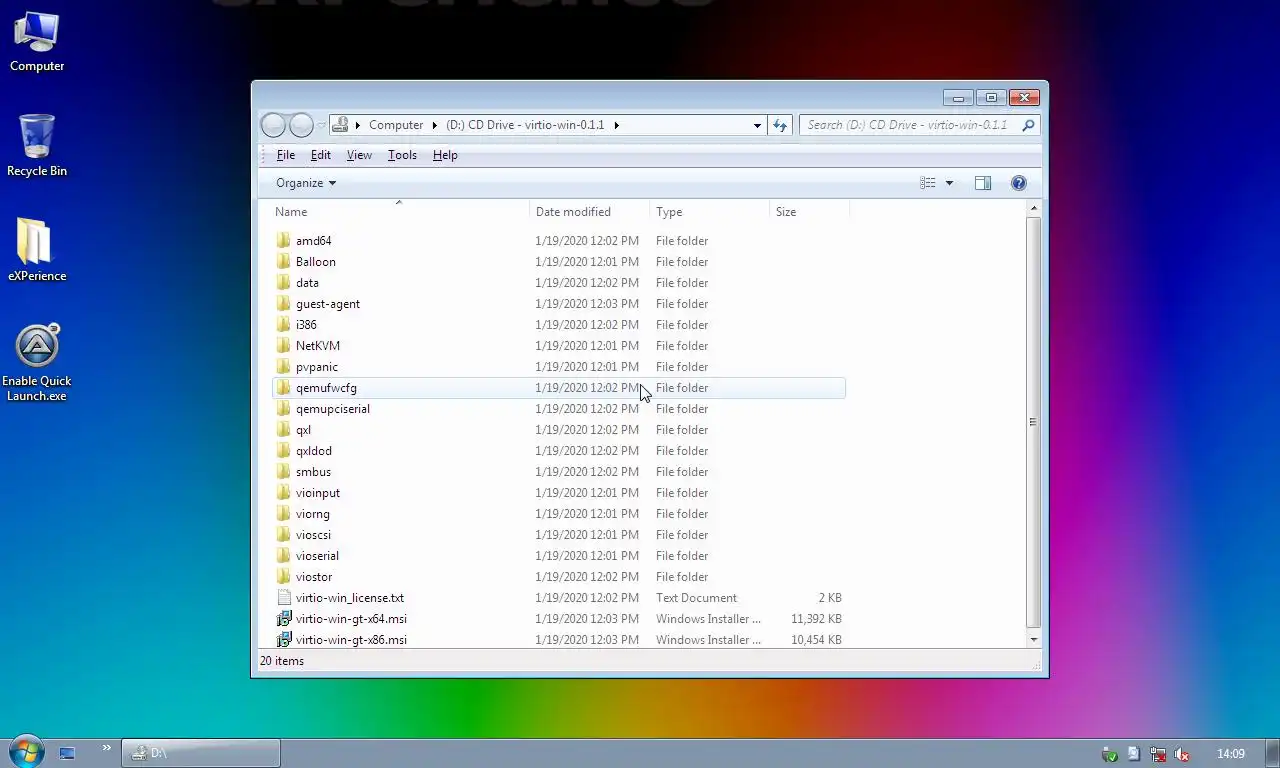
Task: Open the Windows Start orb
Action: 25,752
